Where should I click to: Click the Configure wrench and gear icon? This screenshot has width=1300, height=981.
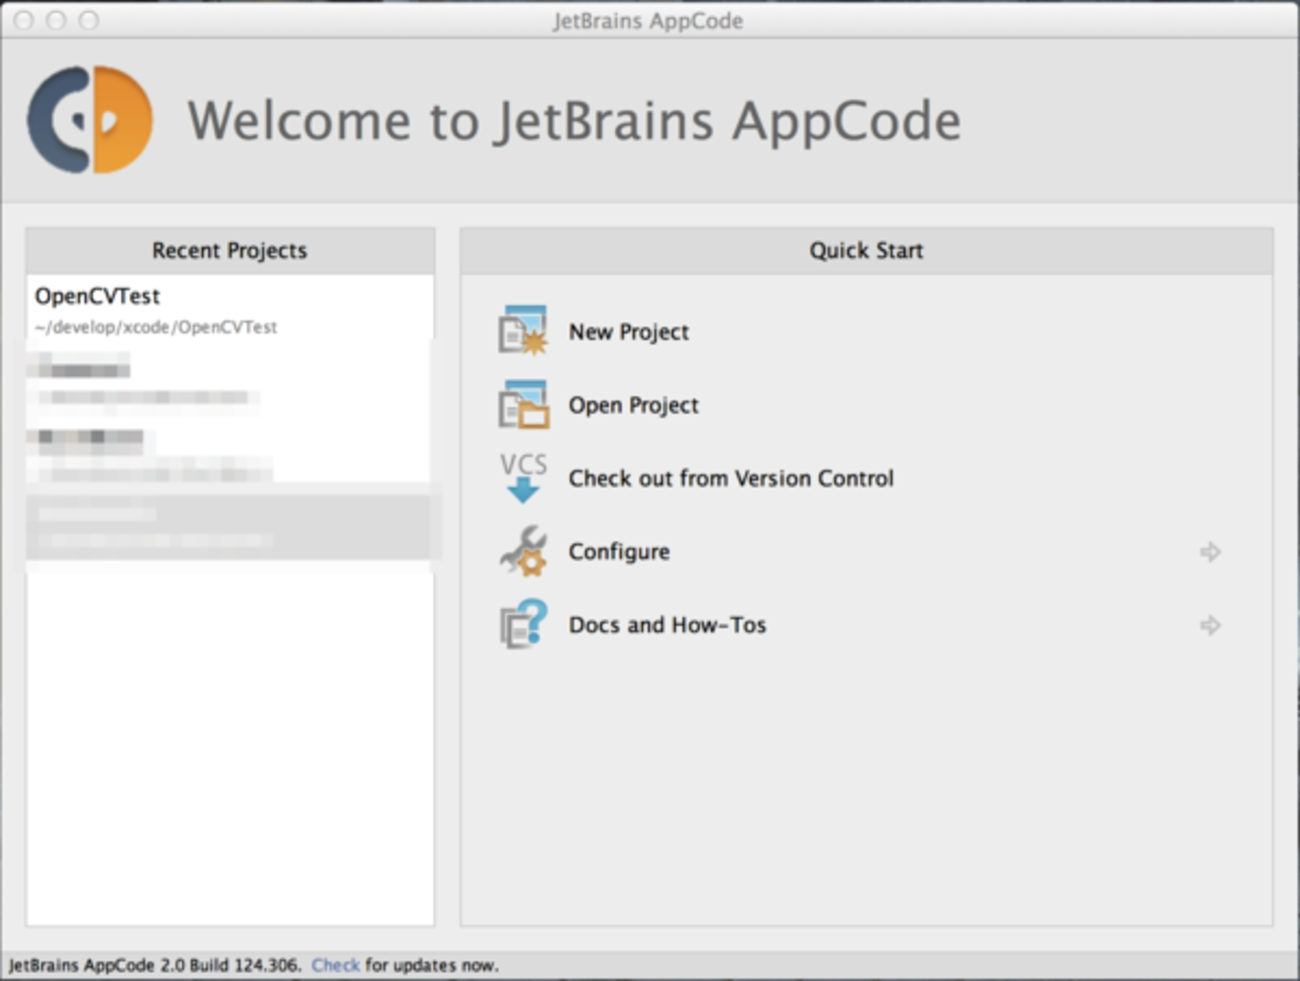tap(523, 551)
